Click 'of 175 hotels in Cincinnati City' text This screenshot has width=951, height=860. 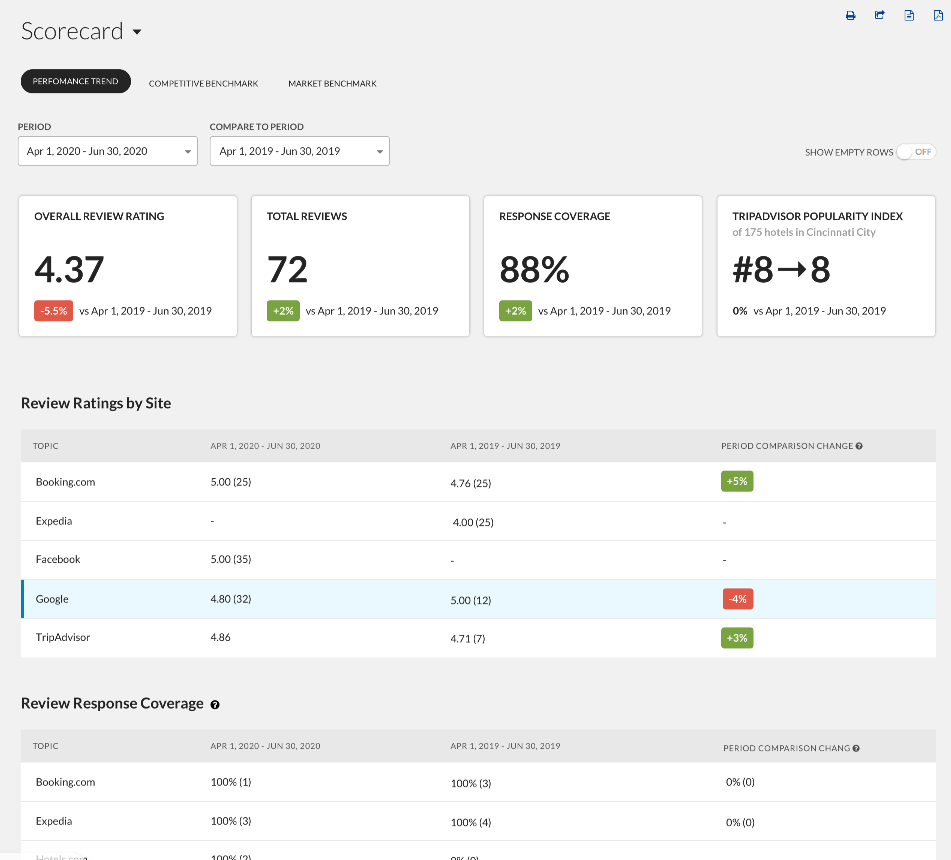click(804, 232)
